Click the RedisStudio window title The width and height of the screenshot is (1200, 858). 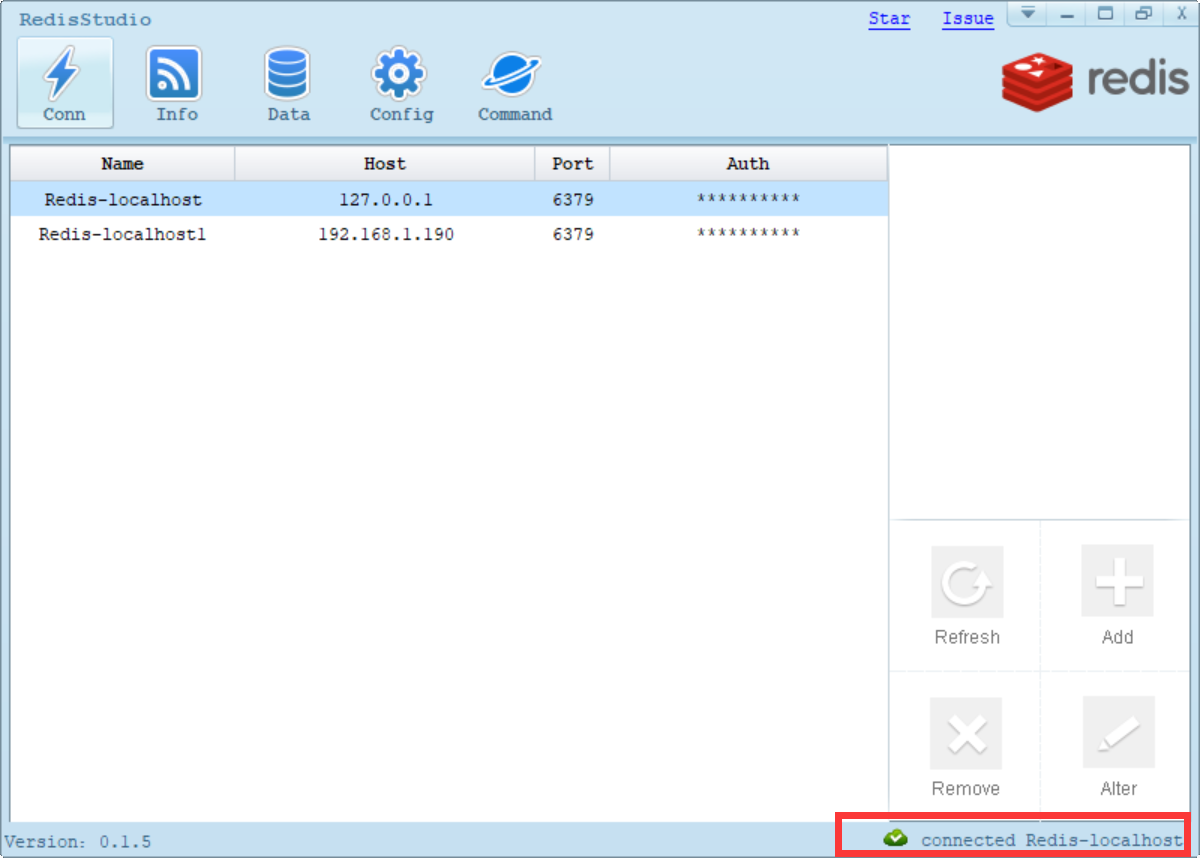tap(85, 19)
